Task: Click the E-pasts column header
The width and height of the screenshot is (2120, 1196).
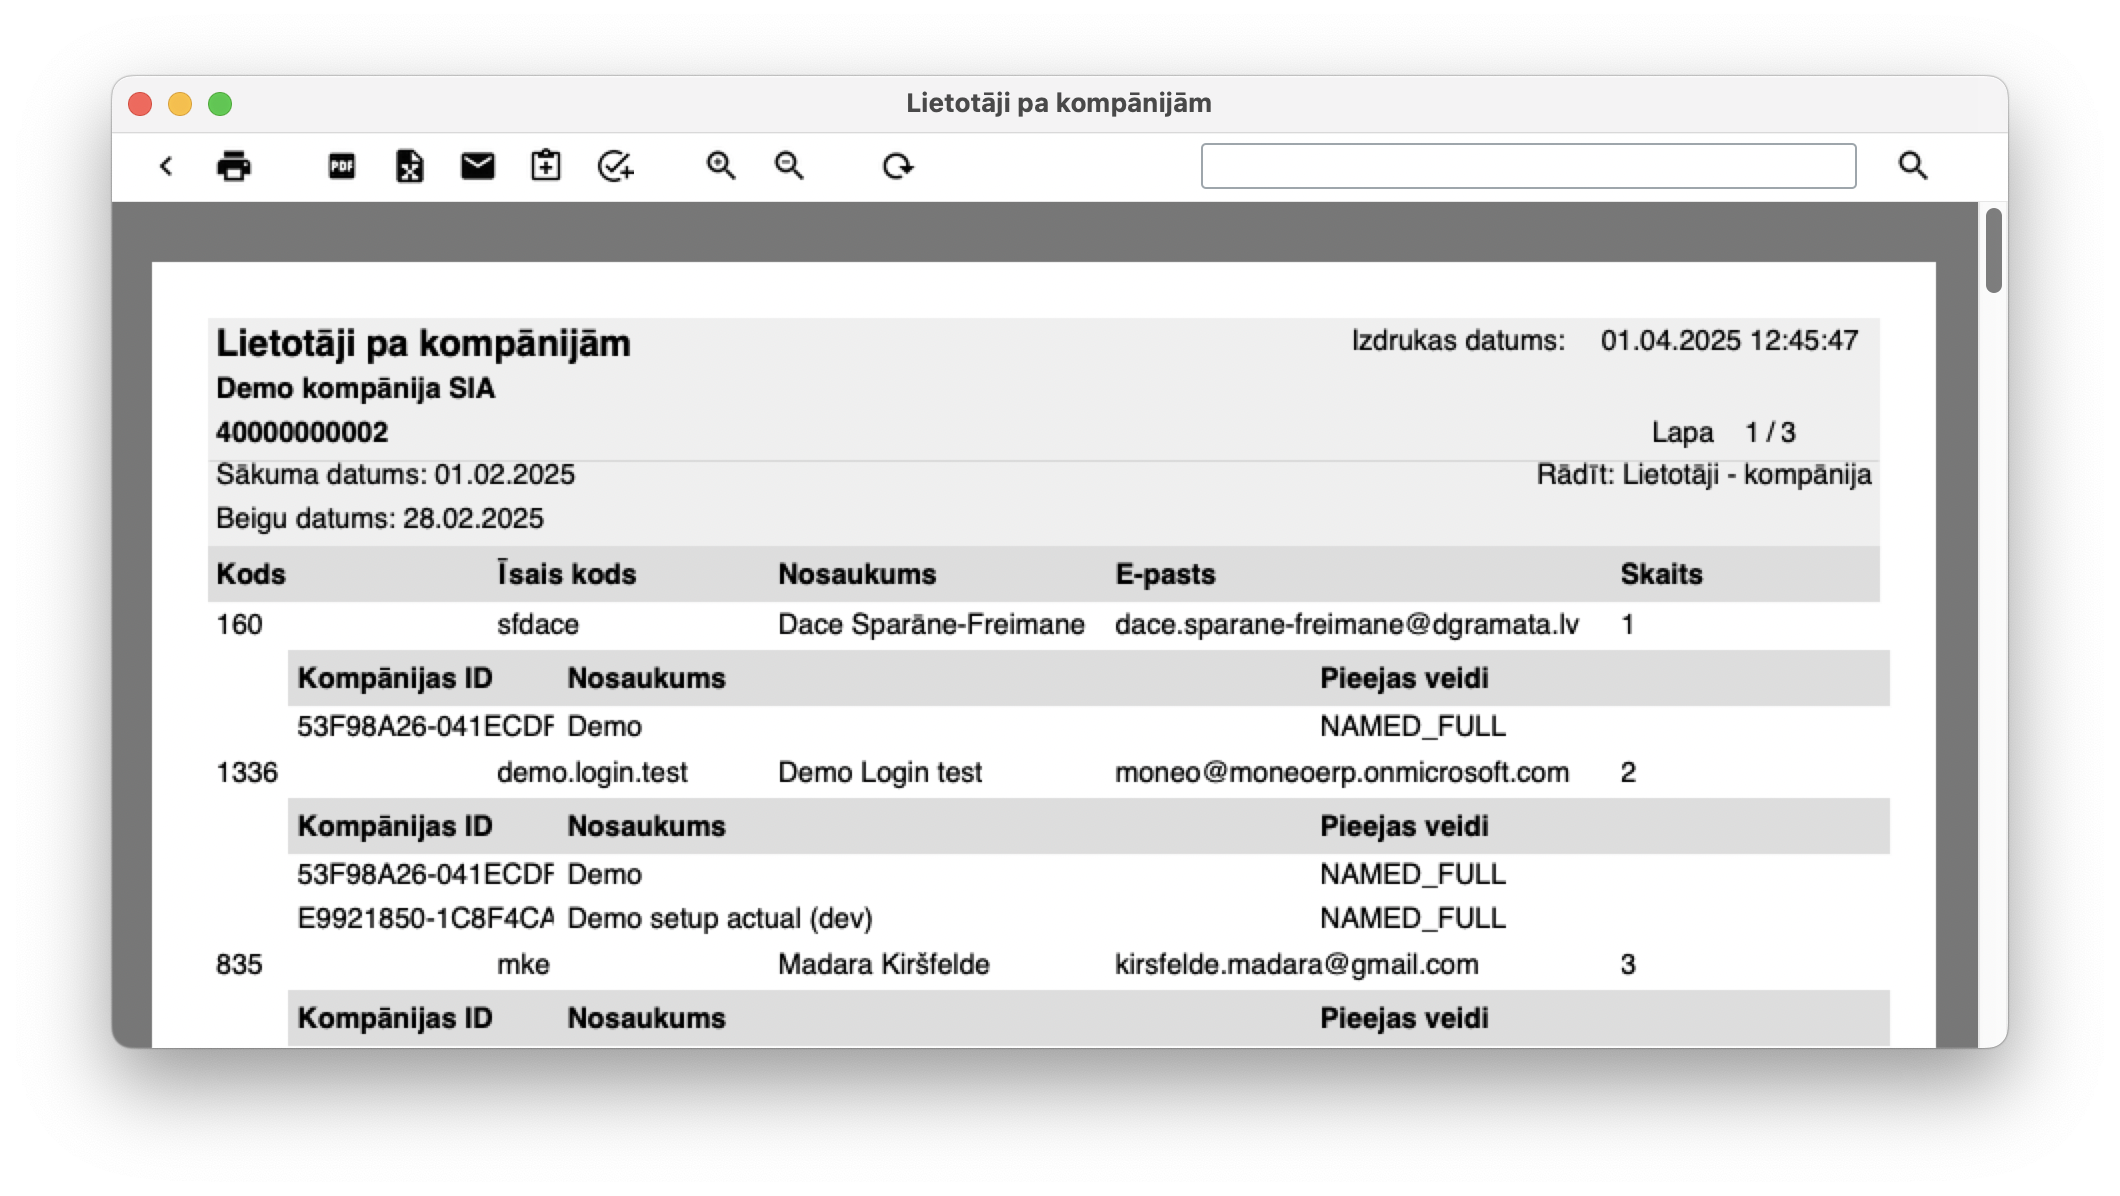Action: (1165, 574)
